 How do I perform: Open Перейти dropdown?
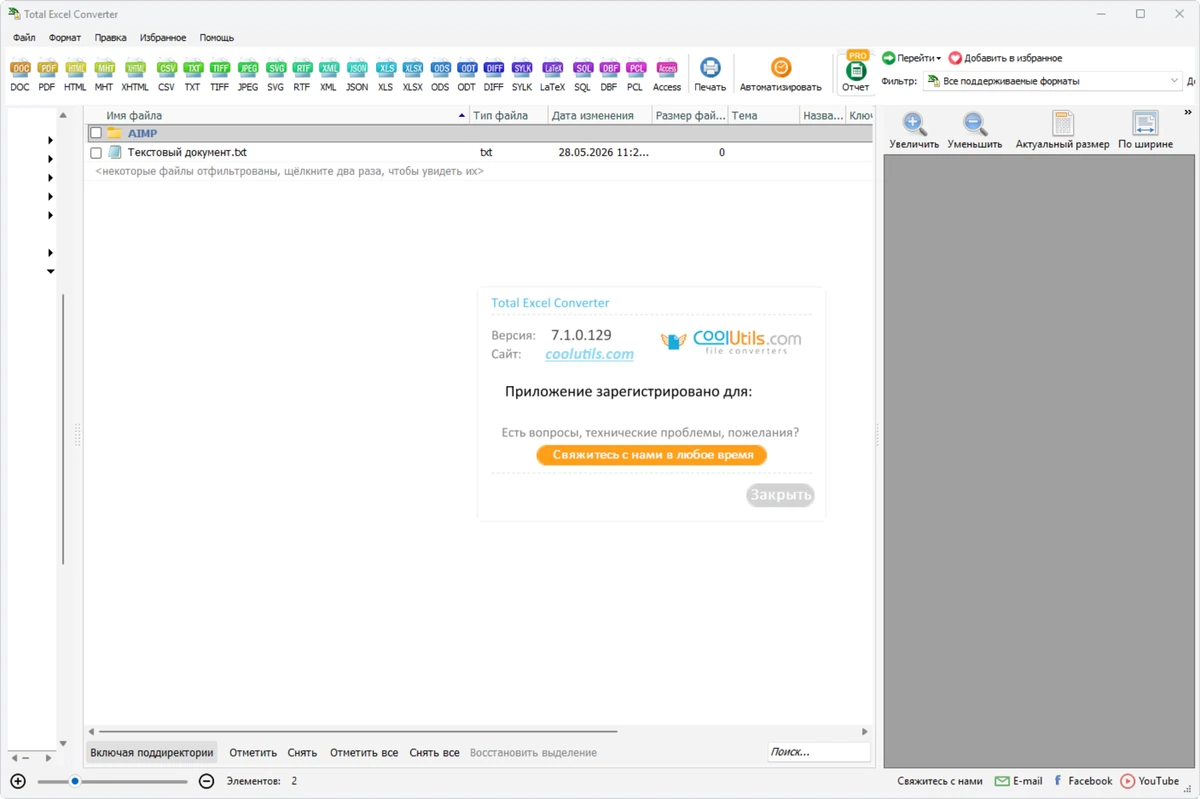click(911, 58)
